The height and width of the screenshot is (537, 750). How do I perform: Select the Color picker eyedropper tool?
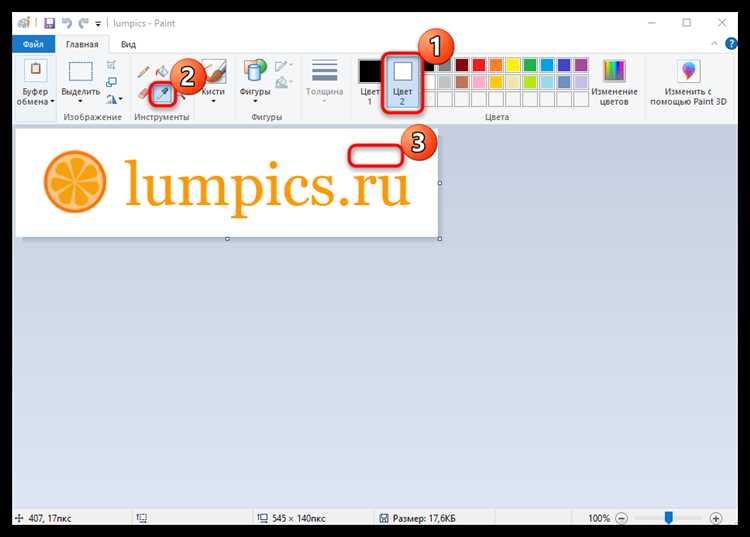[x=163, y=94]
